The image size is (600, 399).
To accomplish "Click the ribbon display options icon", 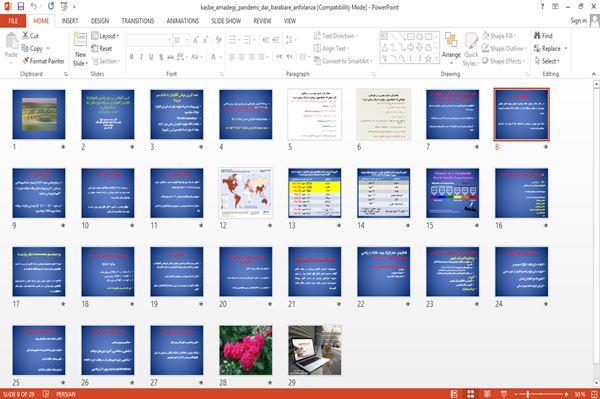I will point(555,7).
